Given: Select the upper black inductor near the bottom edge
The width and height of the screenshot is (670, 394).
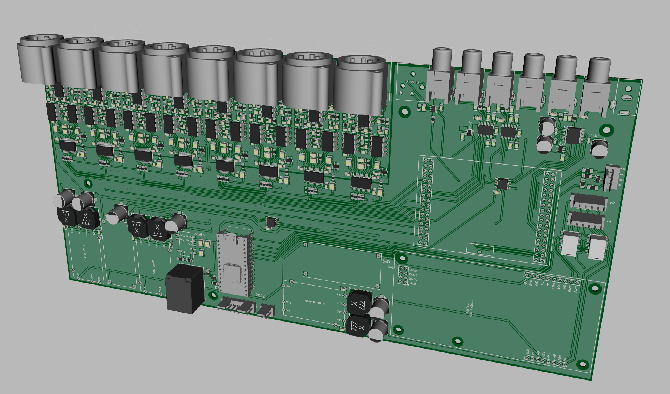Looking at the screenshot, I should coord(359,303).
